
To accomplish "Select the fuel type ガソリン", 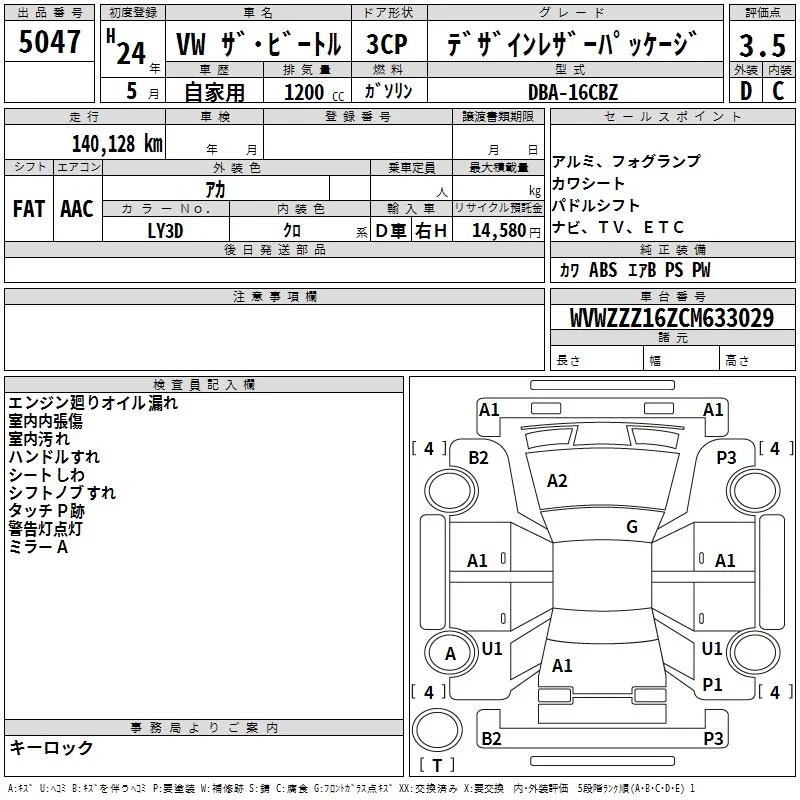I will click(388, 91).
